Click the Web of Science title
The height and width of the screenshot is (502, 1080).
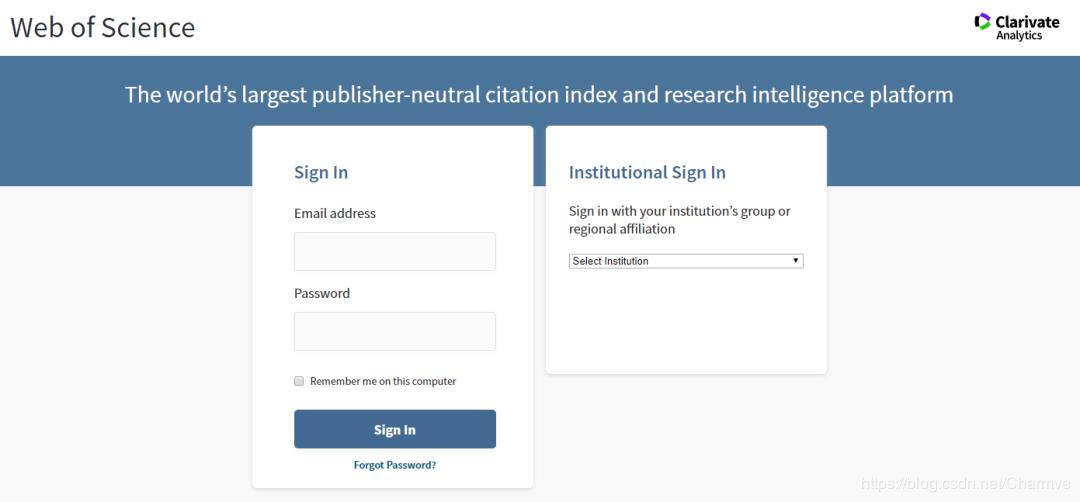pos(103,27)
